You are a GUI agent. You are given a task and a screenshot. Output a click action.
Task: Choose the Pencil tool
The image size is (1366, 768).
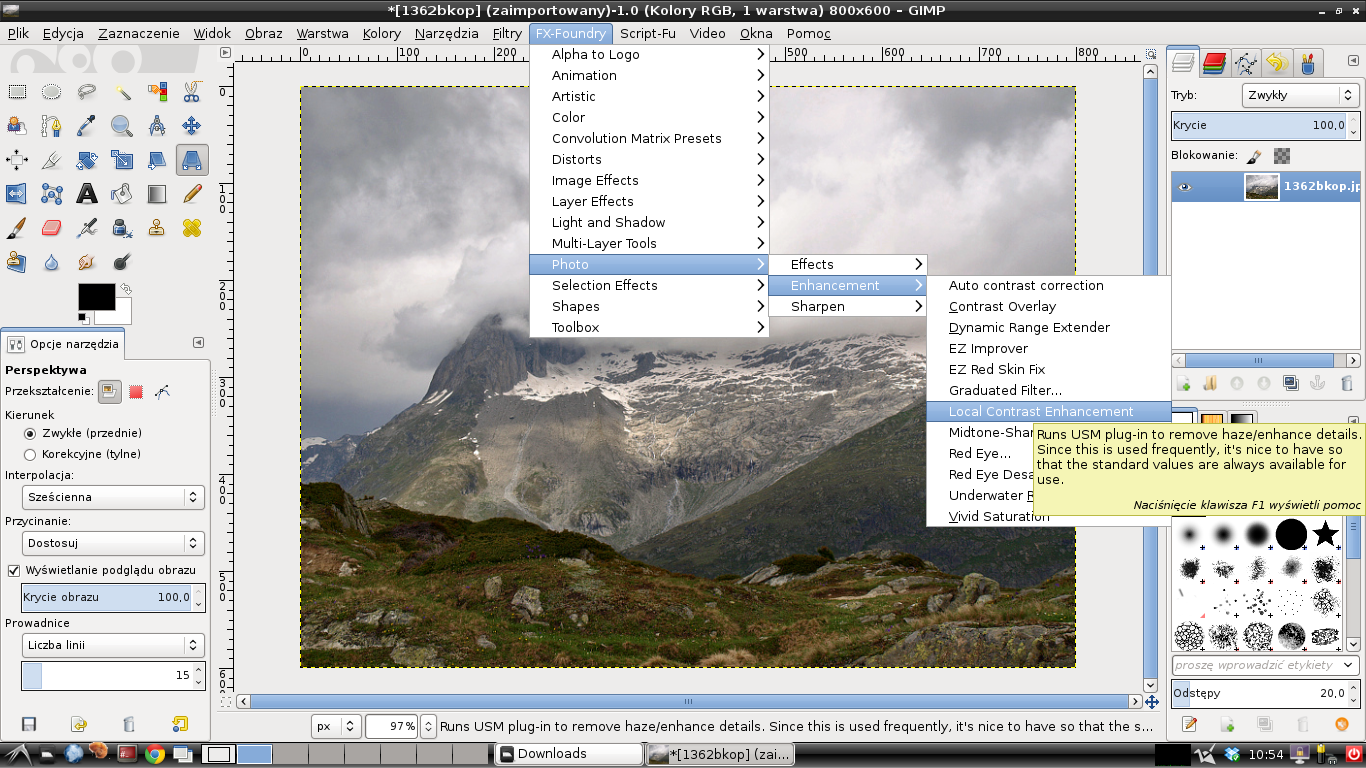tap(192, 194)
